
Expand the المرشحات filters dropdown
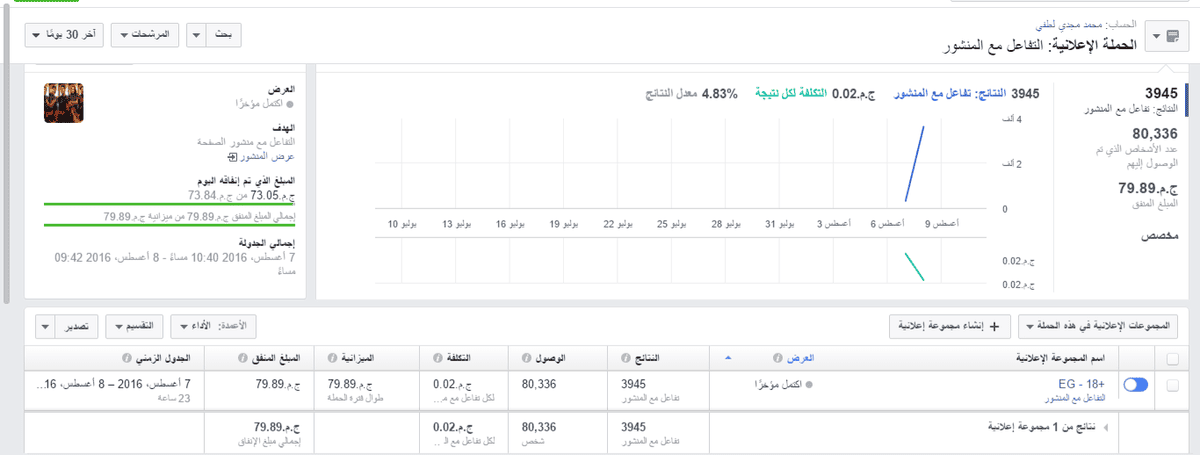coord(144,35)
